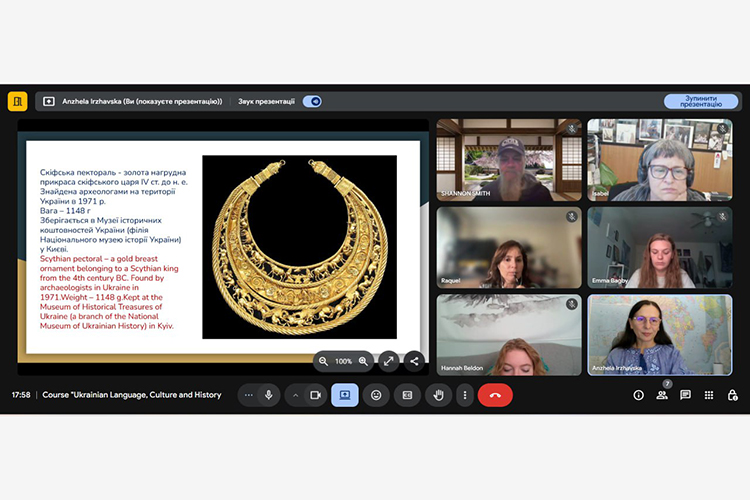Image resolution: width=750 pixels, height=500 pixels.
Task: Click the screen share presentation icon
Action: point(344,395)
